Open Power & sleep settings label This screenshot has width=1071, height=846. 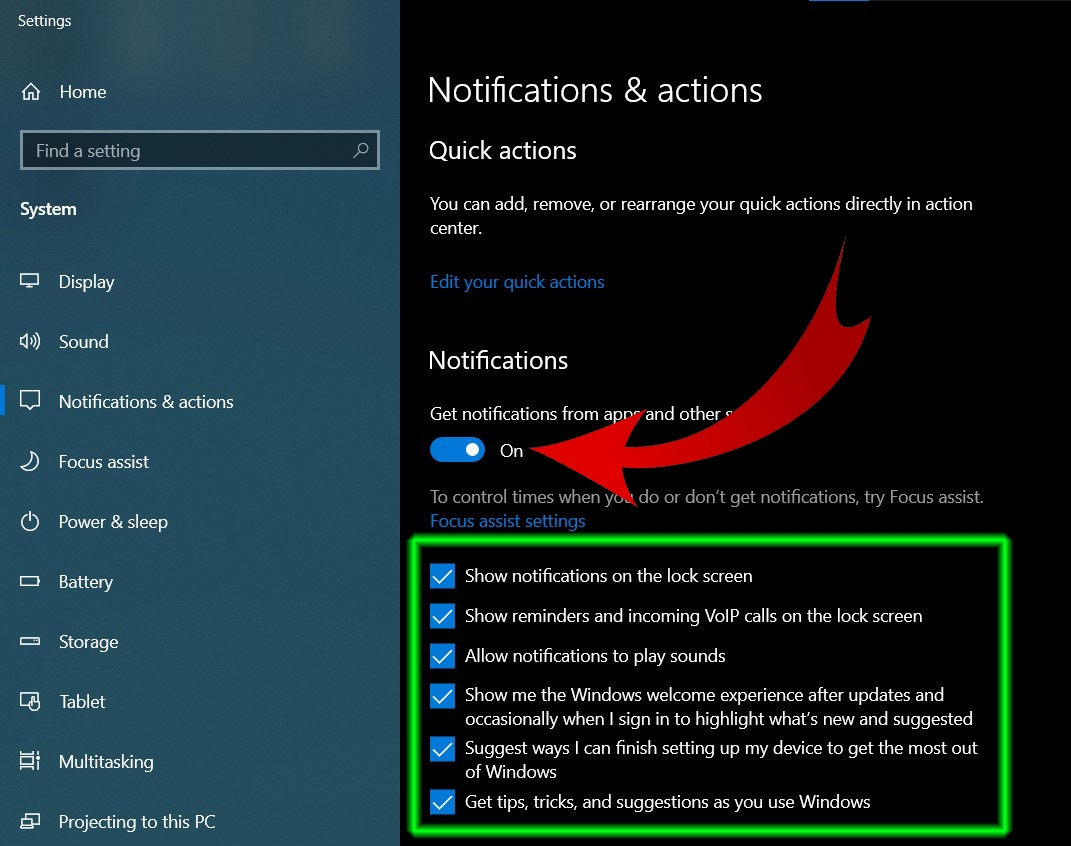pos(113,522)
